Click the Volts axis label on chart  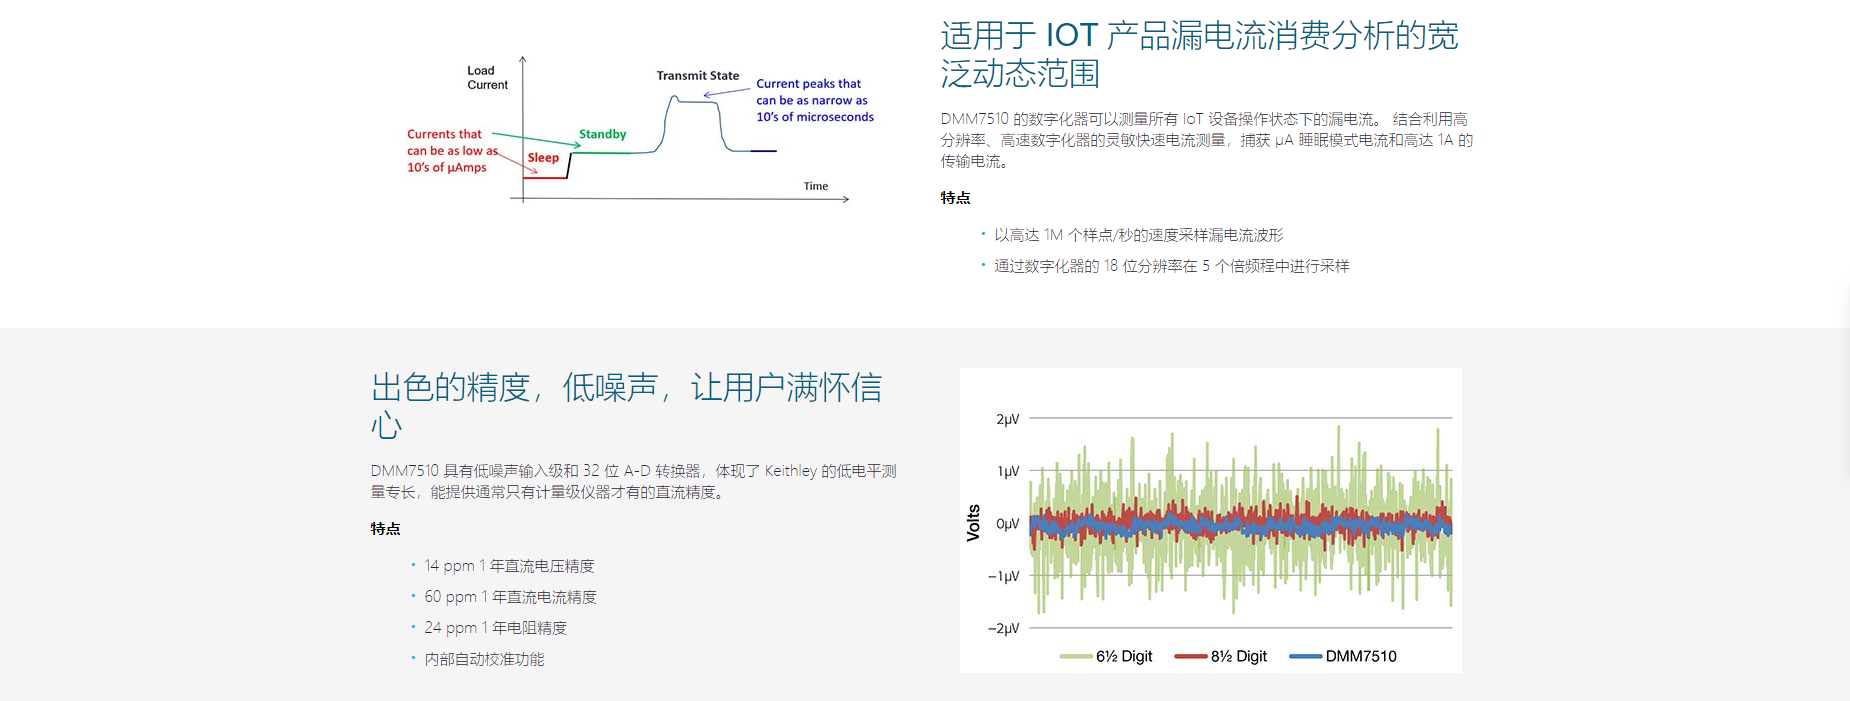pyautogui.click(x=973, y=523)
